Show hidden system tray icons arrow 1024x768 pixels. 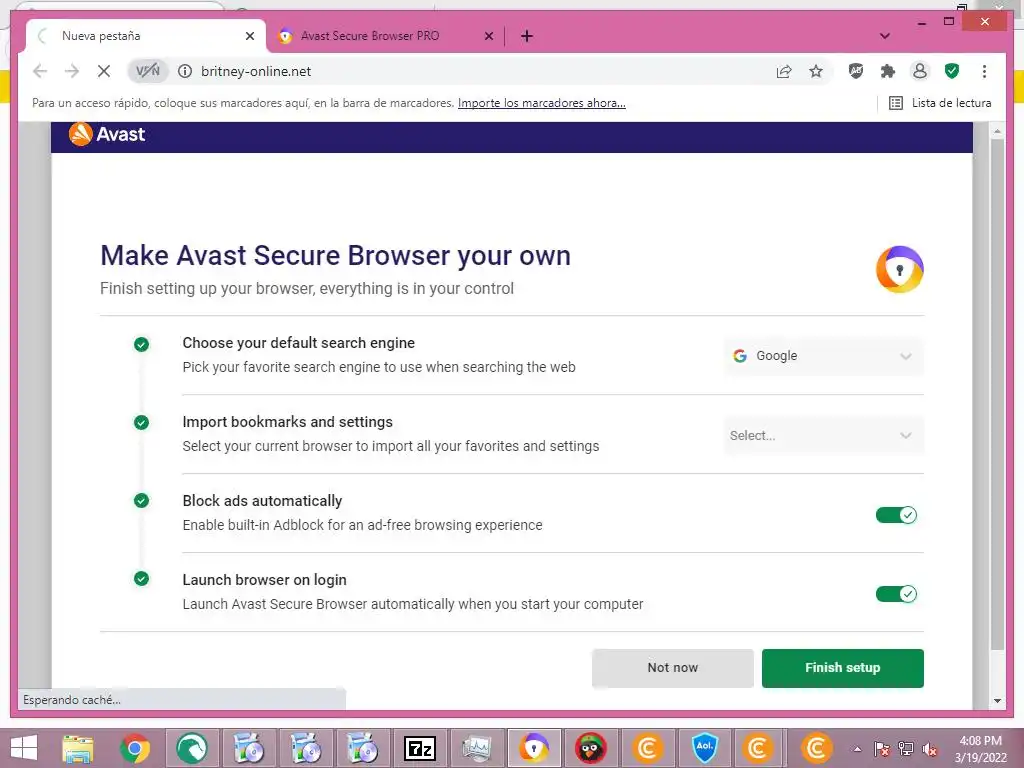[857, 749]
